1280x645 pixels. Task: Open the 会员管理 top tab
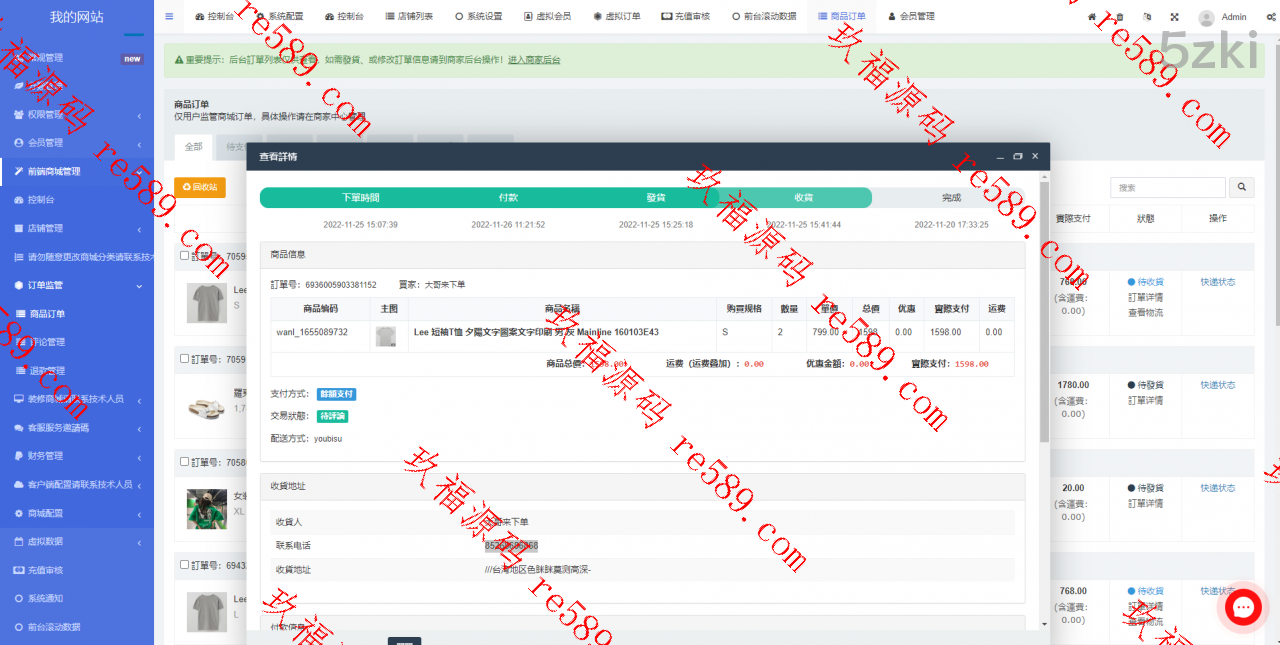tap(911, 17)
